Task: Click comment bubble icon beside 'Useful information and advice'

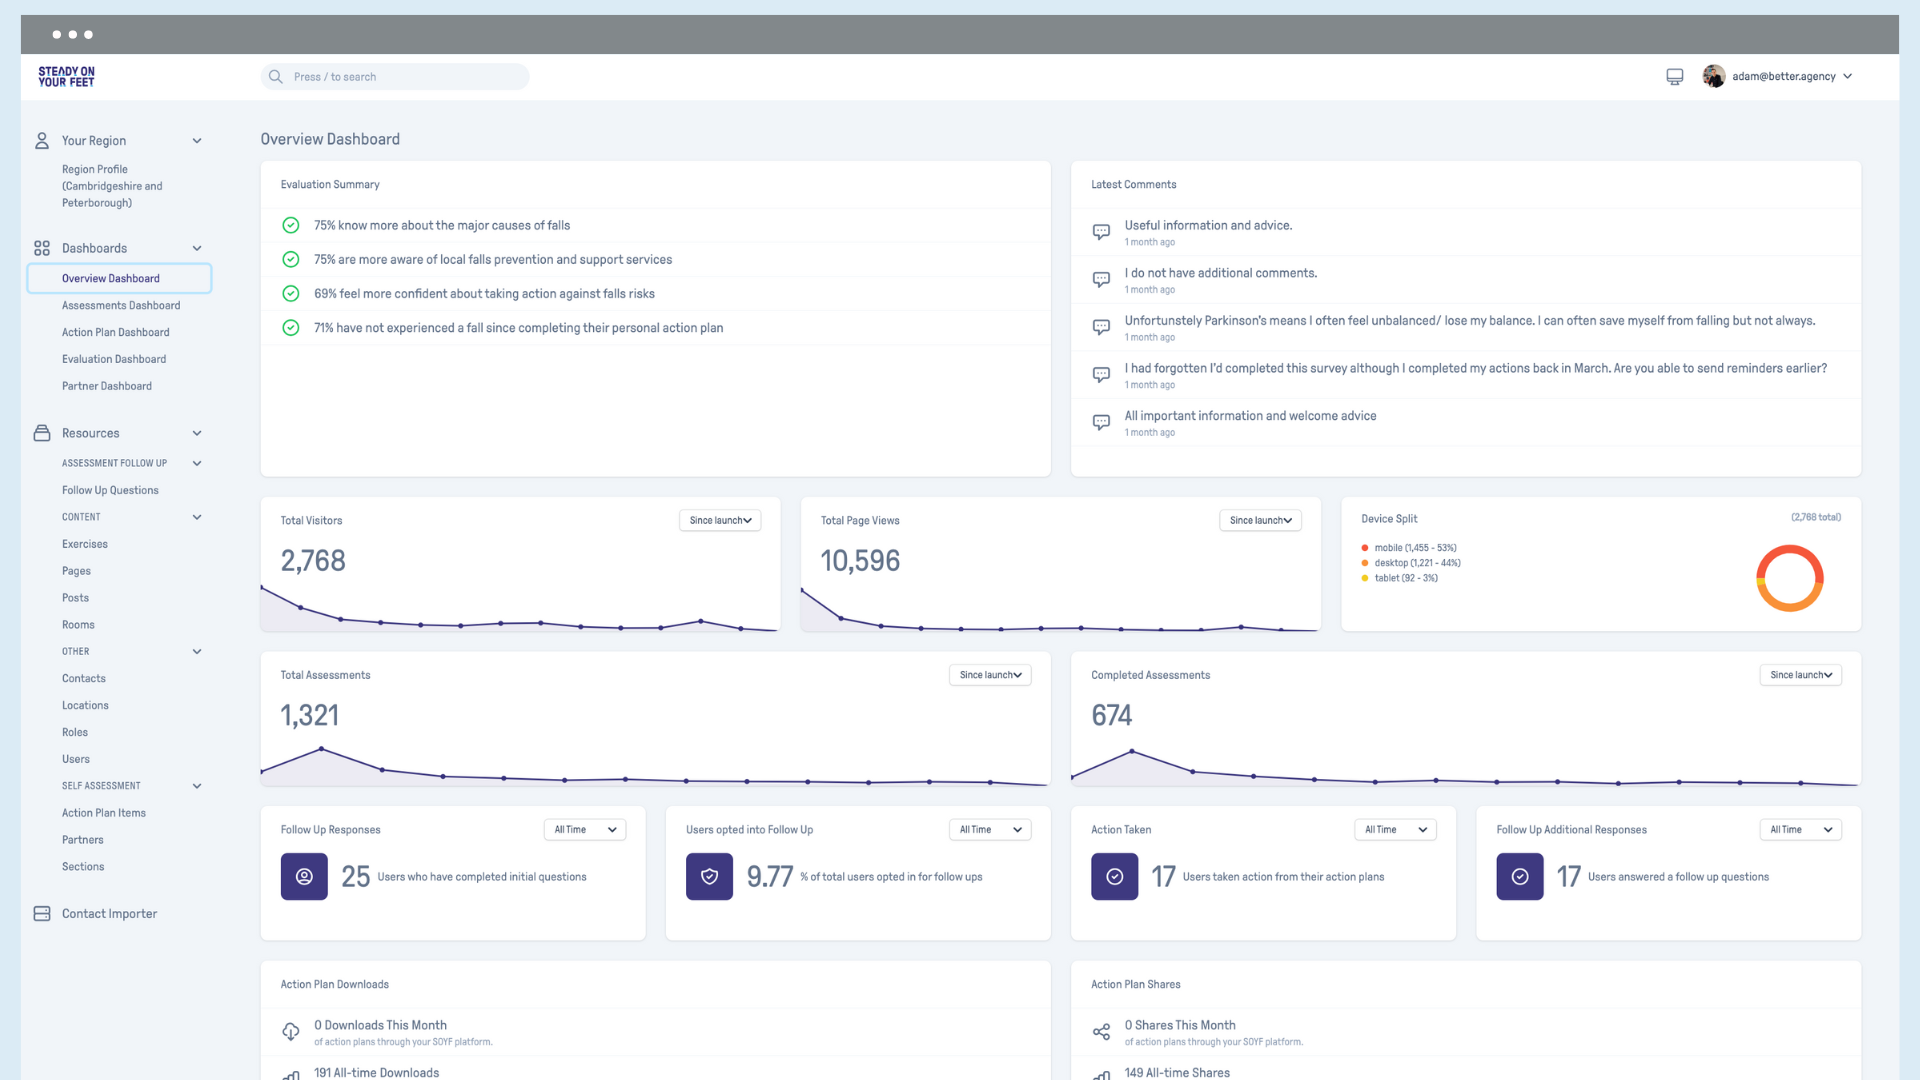Action: click(x=1101, y=232)
